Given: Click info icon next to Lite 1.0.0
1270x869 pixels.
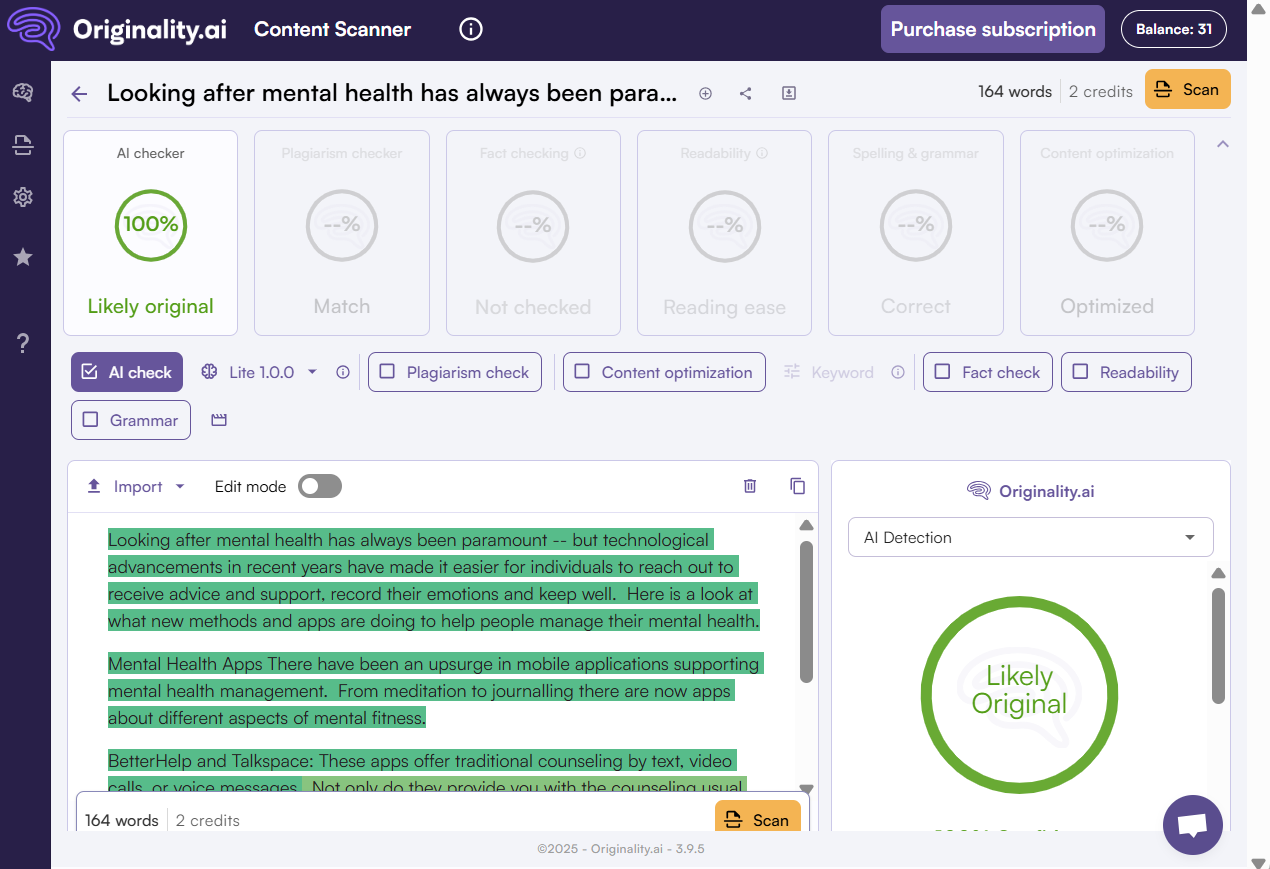Looking at the screenshot, I should point(343,372).
